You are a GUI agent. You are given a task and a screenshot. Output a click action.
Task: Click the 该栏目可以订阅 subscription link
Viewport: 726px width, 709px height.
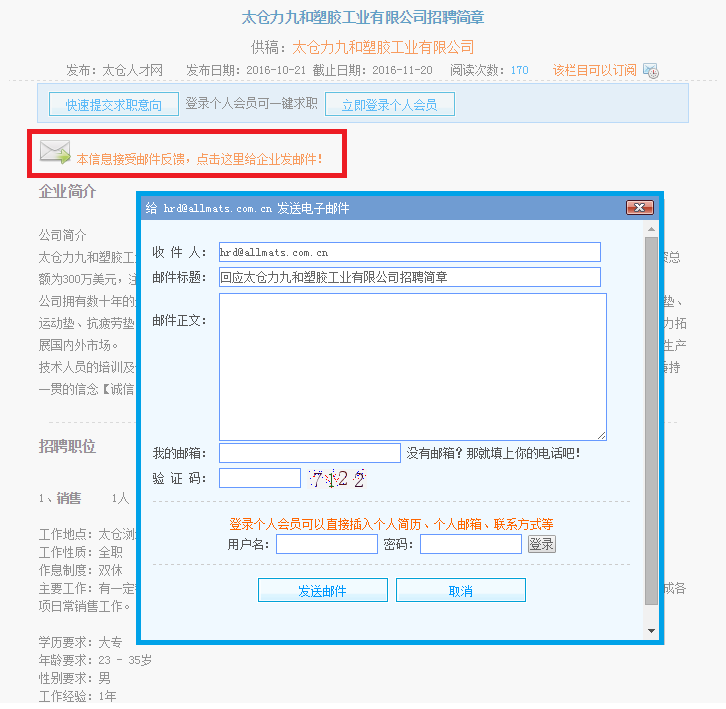tap(595, 70)
